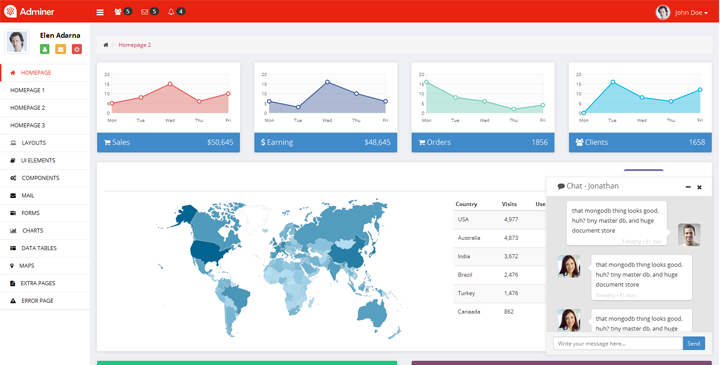This screenshot has width=720, height=365.
Task: Click the United States on the world map
Action: click(x=208, y=251)
